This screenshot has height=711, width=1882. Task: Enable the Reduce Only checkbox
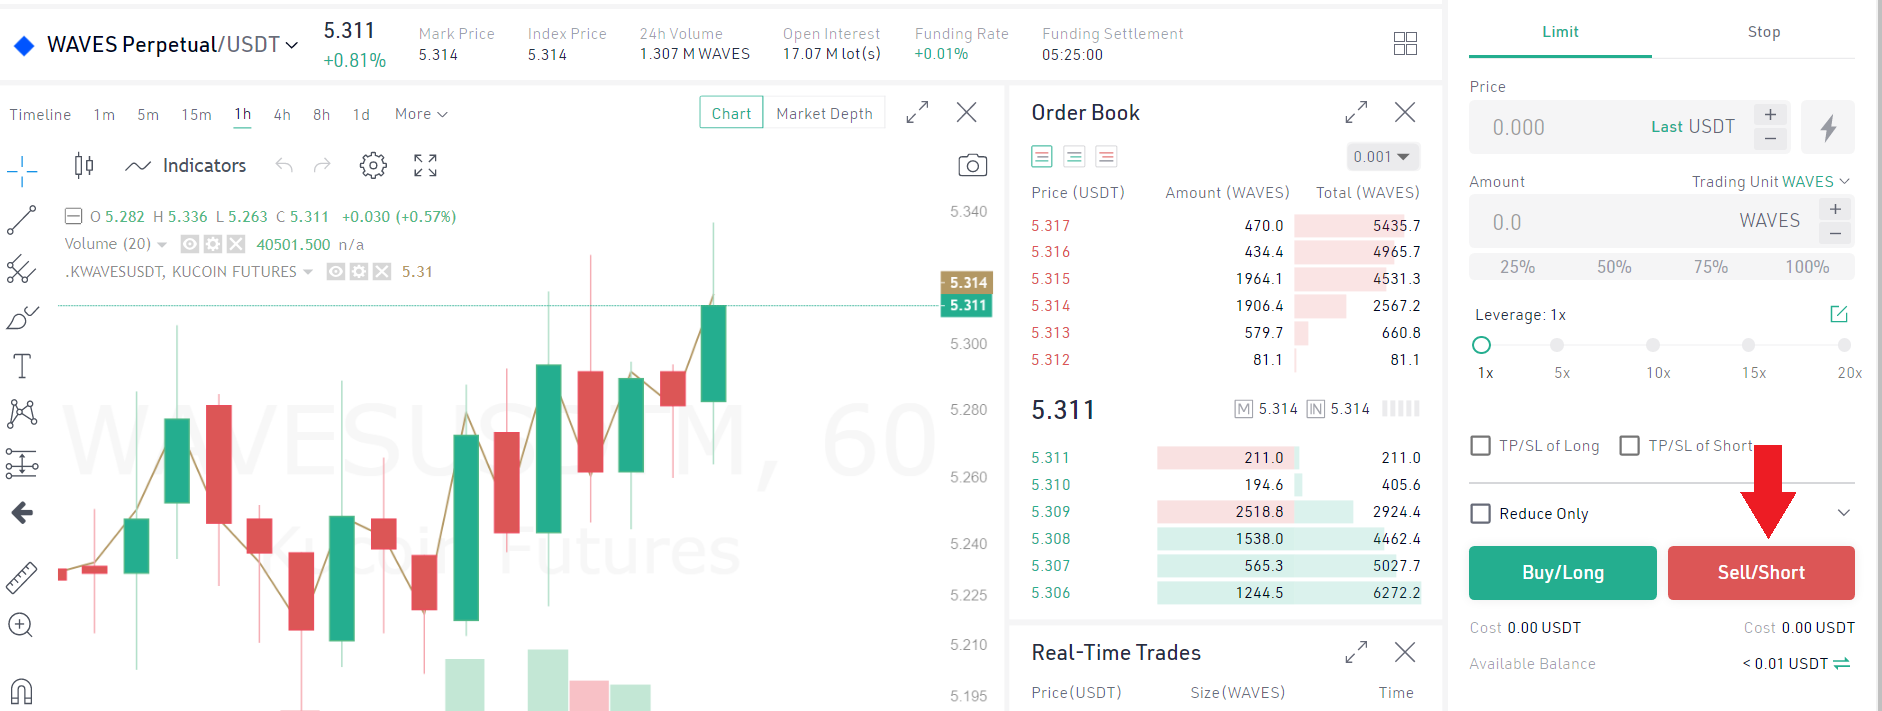pos(1481,514)
